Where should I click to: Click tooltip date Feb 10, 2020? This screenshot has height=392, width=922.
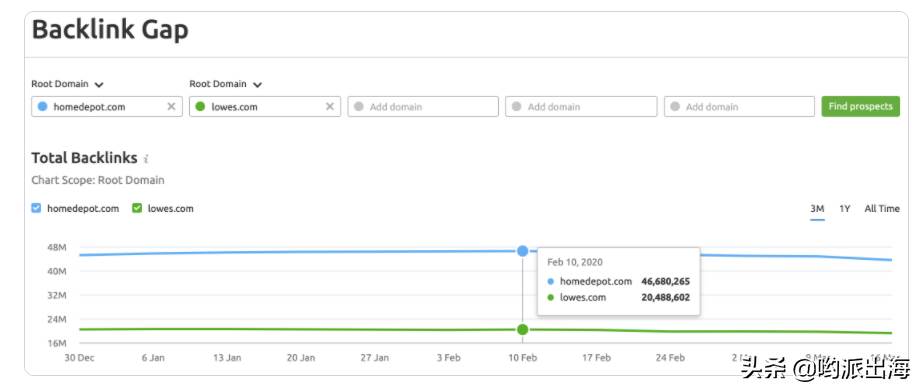[574, 262]
